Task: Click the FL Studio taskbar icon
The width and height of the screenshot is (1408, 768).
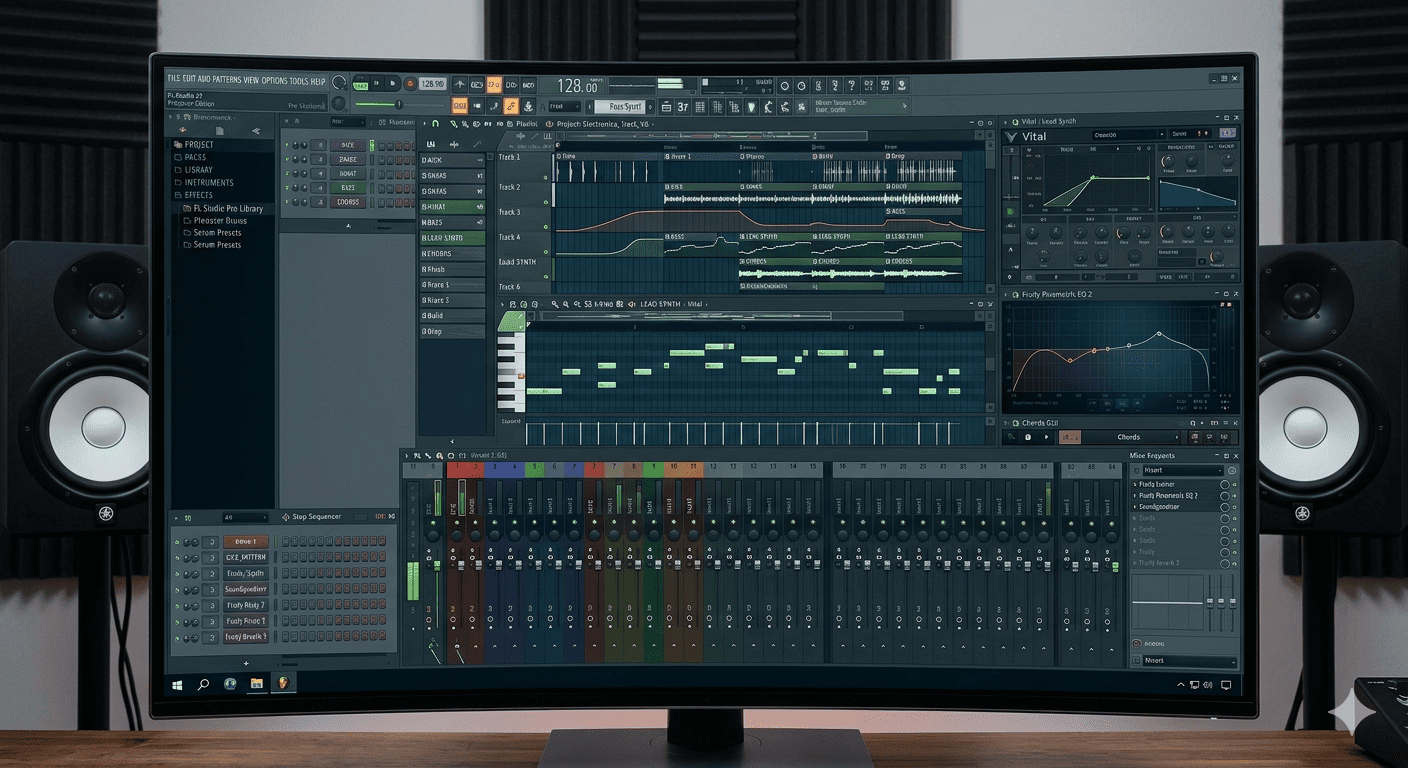Action: [x=283, y=683]
